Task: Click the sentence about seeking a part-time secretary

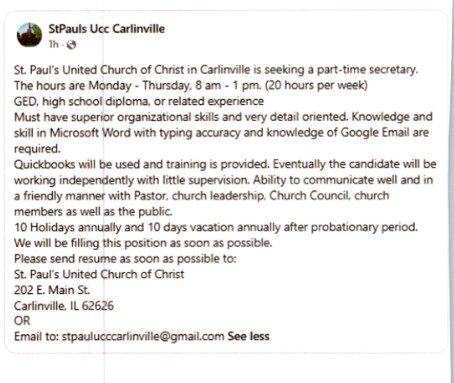Action: click(x=216, y=70)
